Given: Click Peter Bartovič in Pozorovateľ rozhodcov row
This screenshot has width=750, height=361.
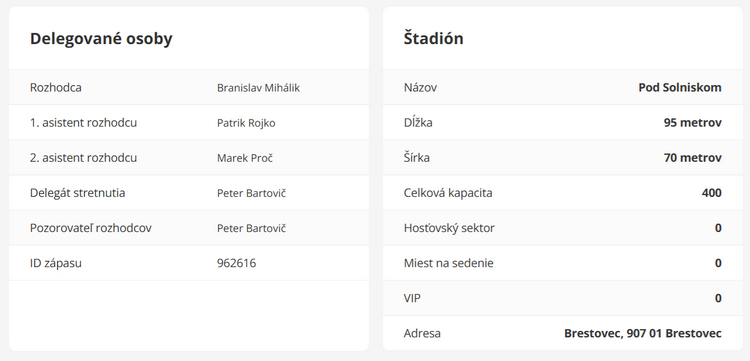Looking at the screenshot, I should point(252,228).
